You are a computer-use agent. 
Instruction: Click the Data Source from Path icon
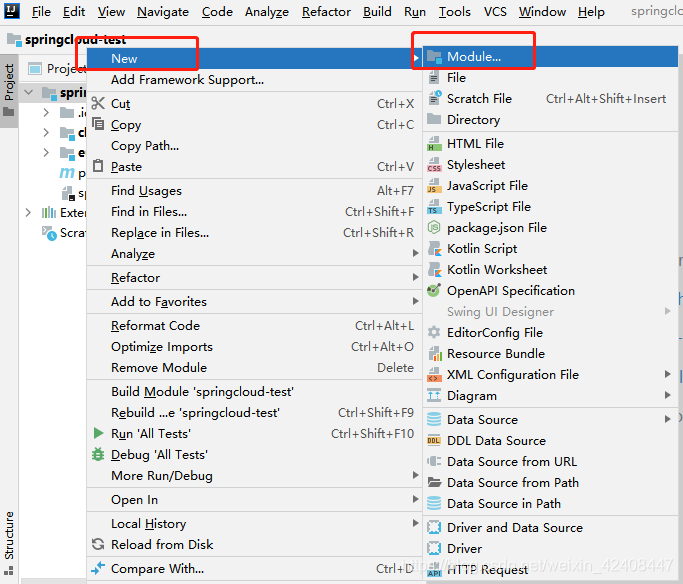click(x=434, y=482)
